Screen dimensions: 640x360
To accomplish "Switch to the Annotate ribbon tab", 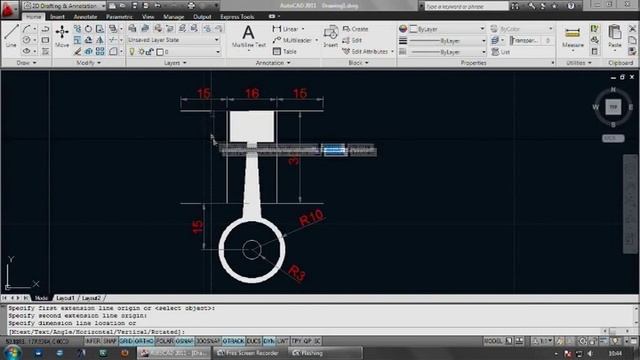I will [x=85, y=17].
